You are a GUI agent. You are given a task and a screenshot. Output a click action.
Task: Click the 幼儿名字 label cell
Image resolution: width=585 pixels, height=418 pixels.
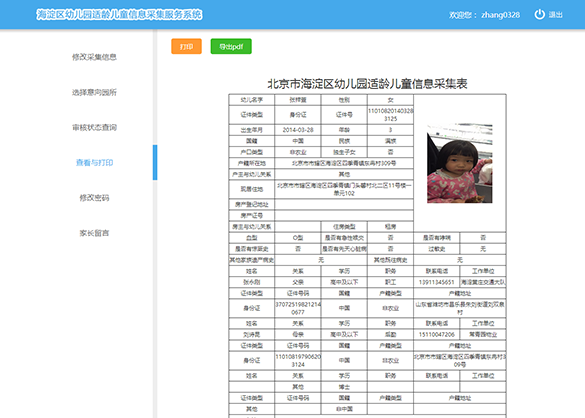[251, 100]
